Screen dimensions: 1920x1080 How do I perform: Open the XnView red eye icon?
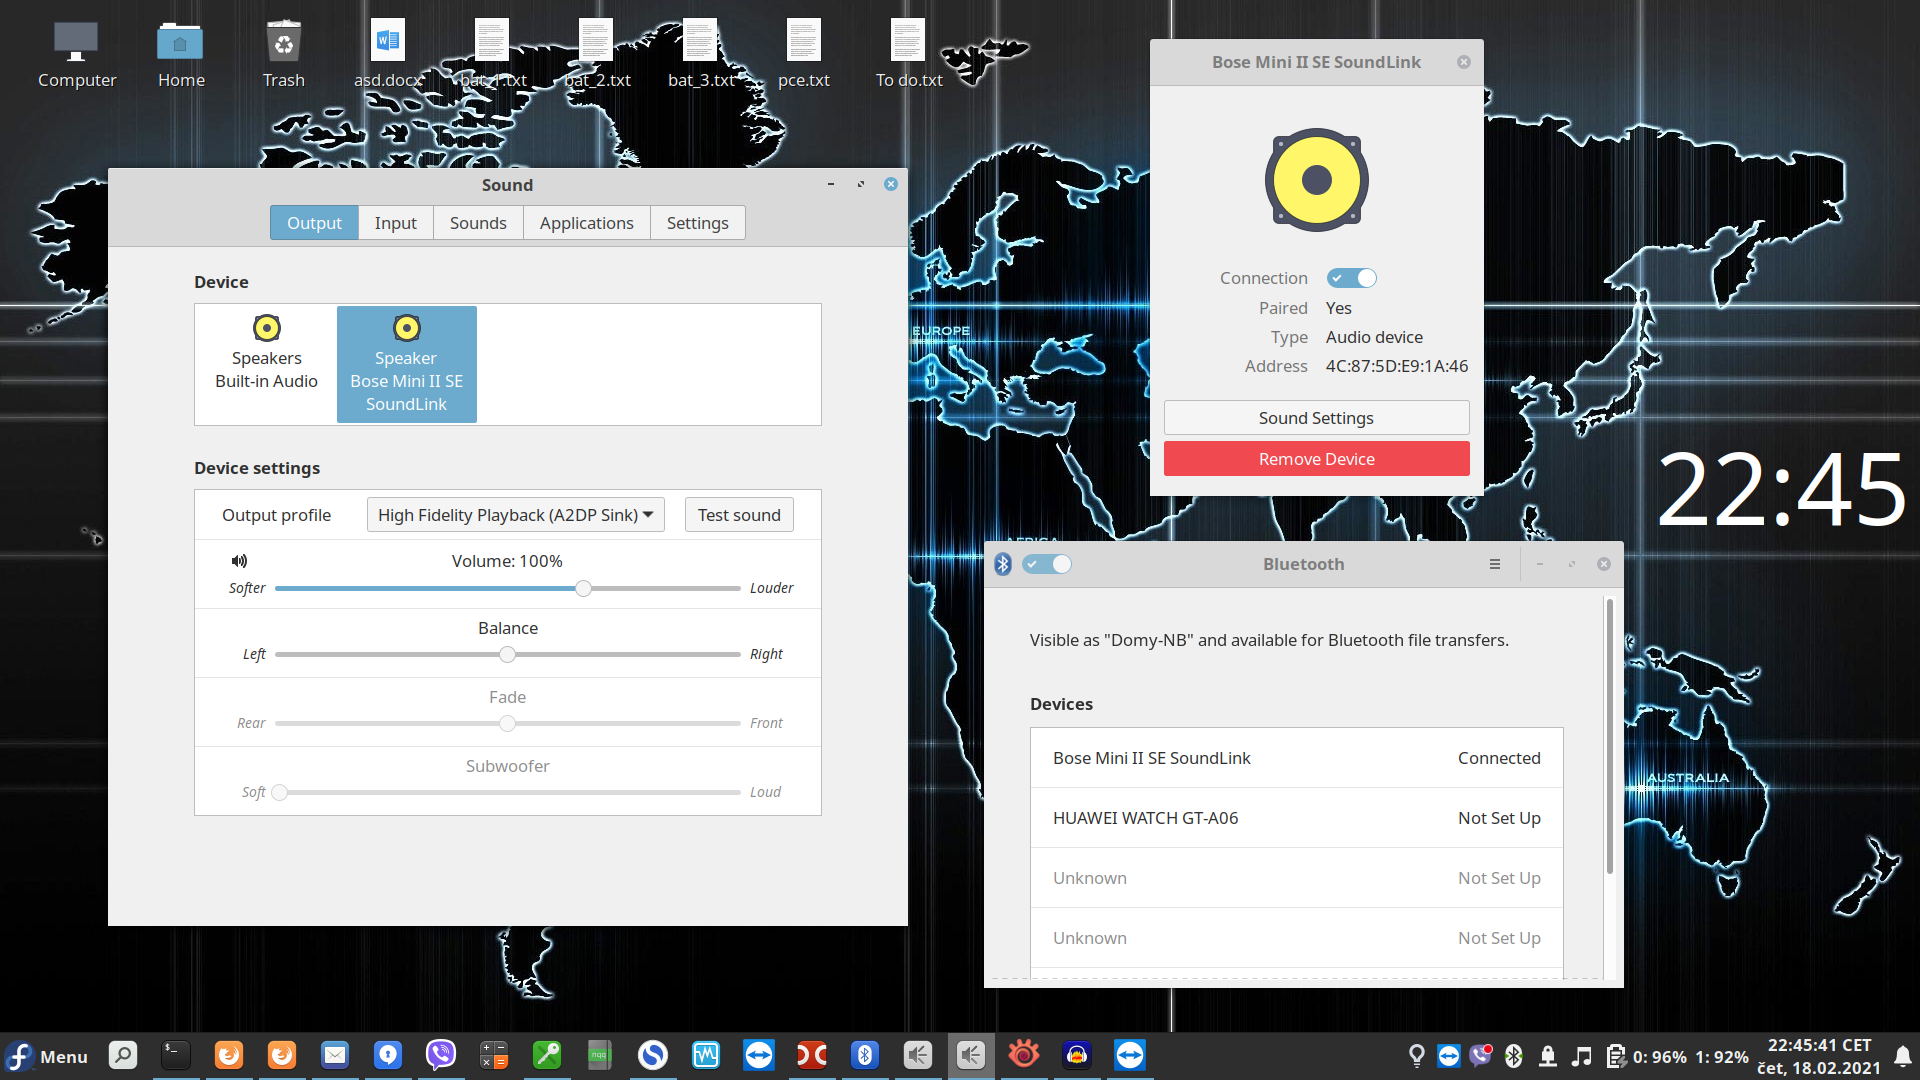1024,1055
